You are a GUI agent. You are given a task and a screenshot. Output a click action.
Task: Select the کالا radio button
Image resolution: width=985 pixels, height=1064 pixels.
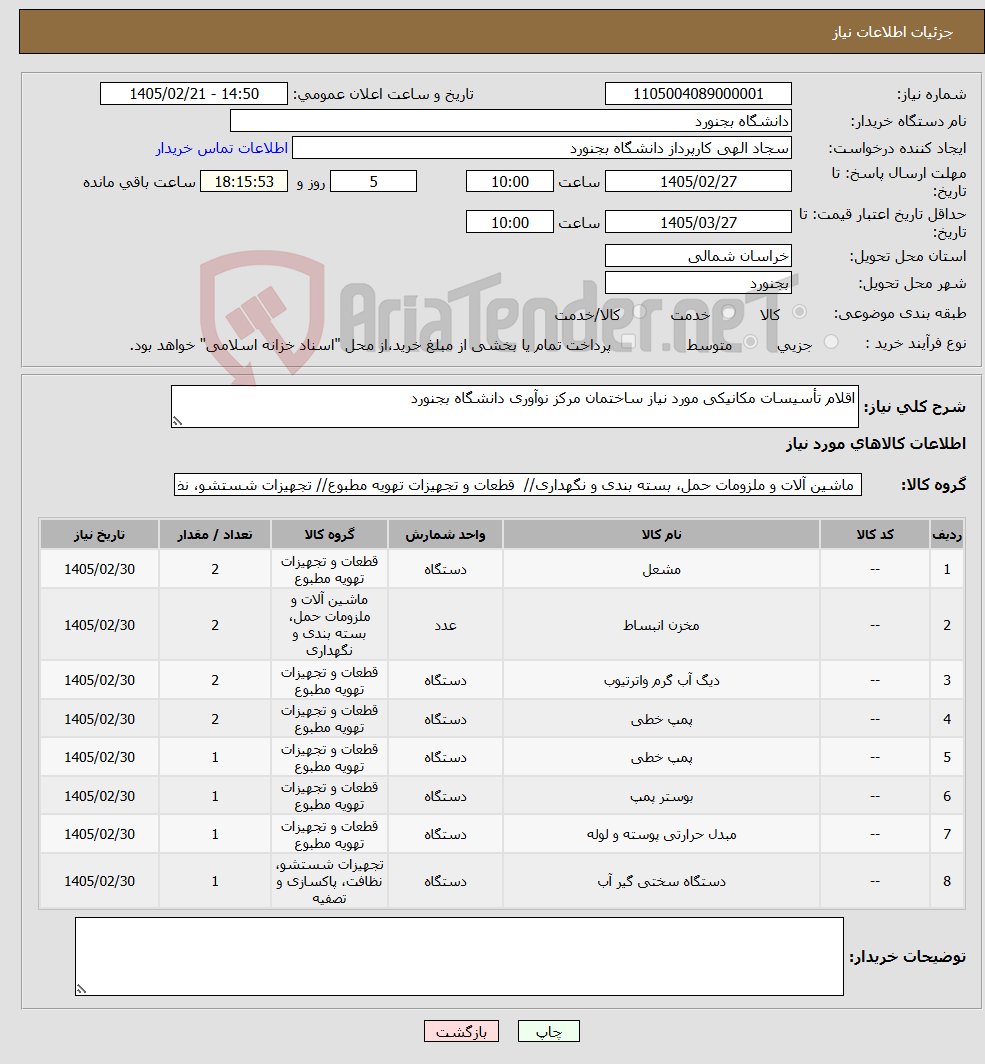[799, 312]
